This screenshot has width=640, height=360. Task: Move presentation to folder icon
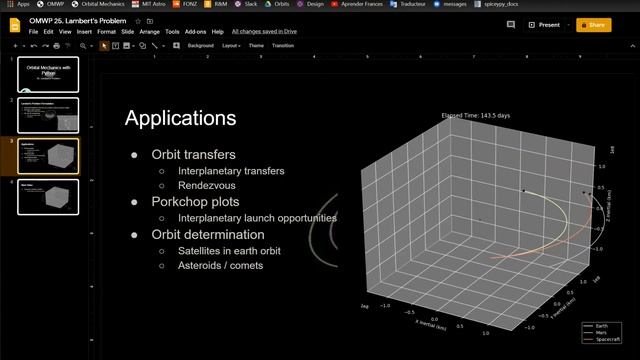(x=150, y=21)
